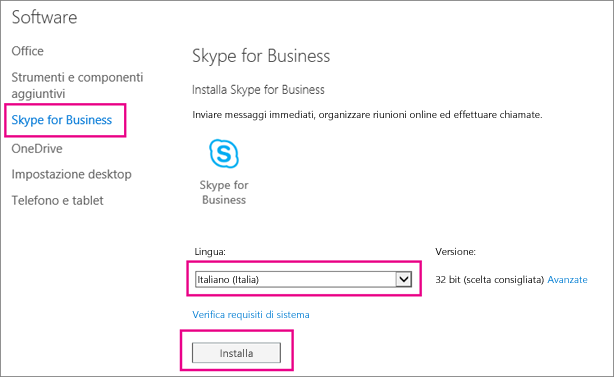Screen dimensions: 614x377
Task: Click the Italiano (Italia) language field
Action: click(x=303, y=280)
